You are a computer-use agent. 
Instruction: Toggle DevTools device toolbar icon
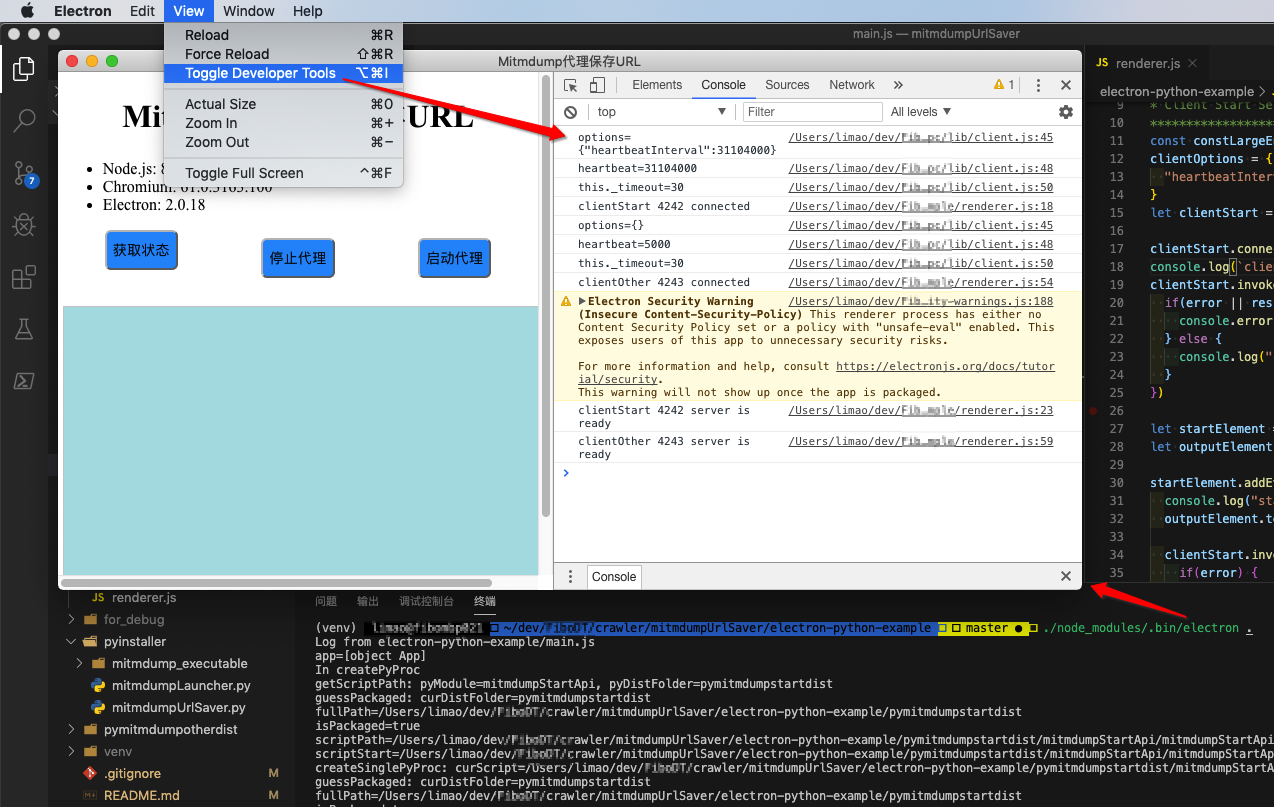(x=597, y=85)
